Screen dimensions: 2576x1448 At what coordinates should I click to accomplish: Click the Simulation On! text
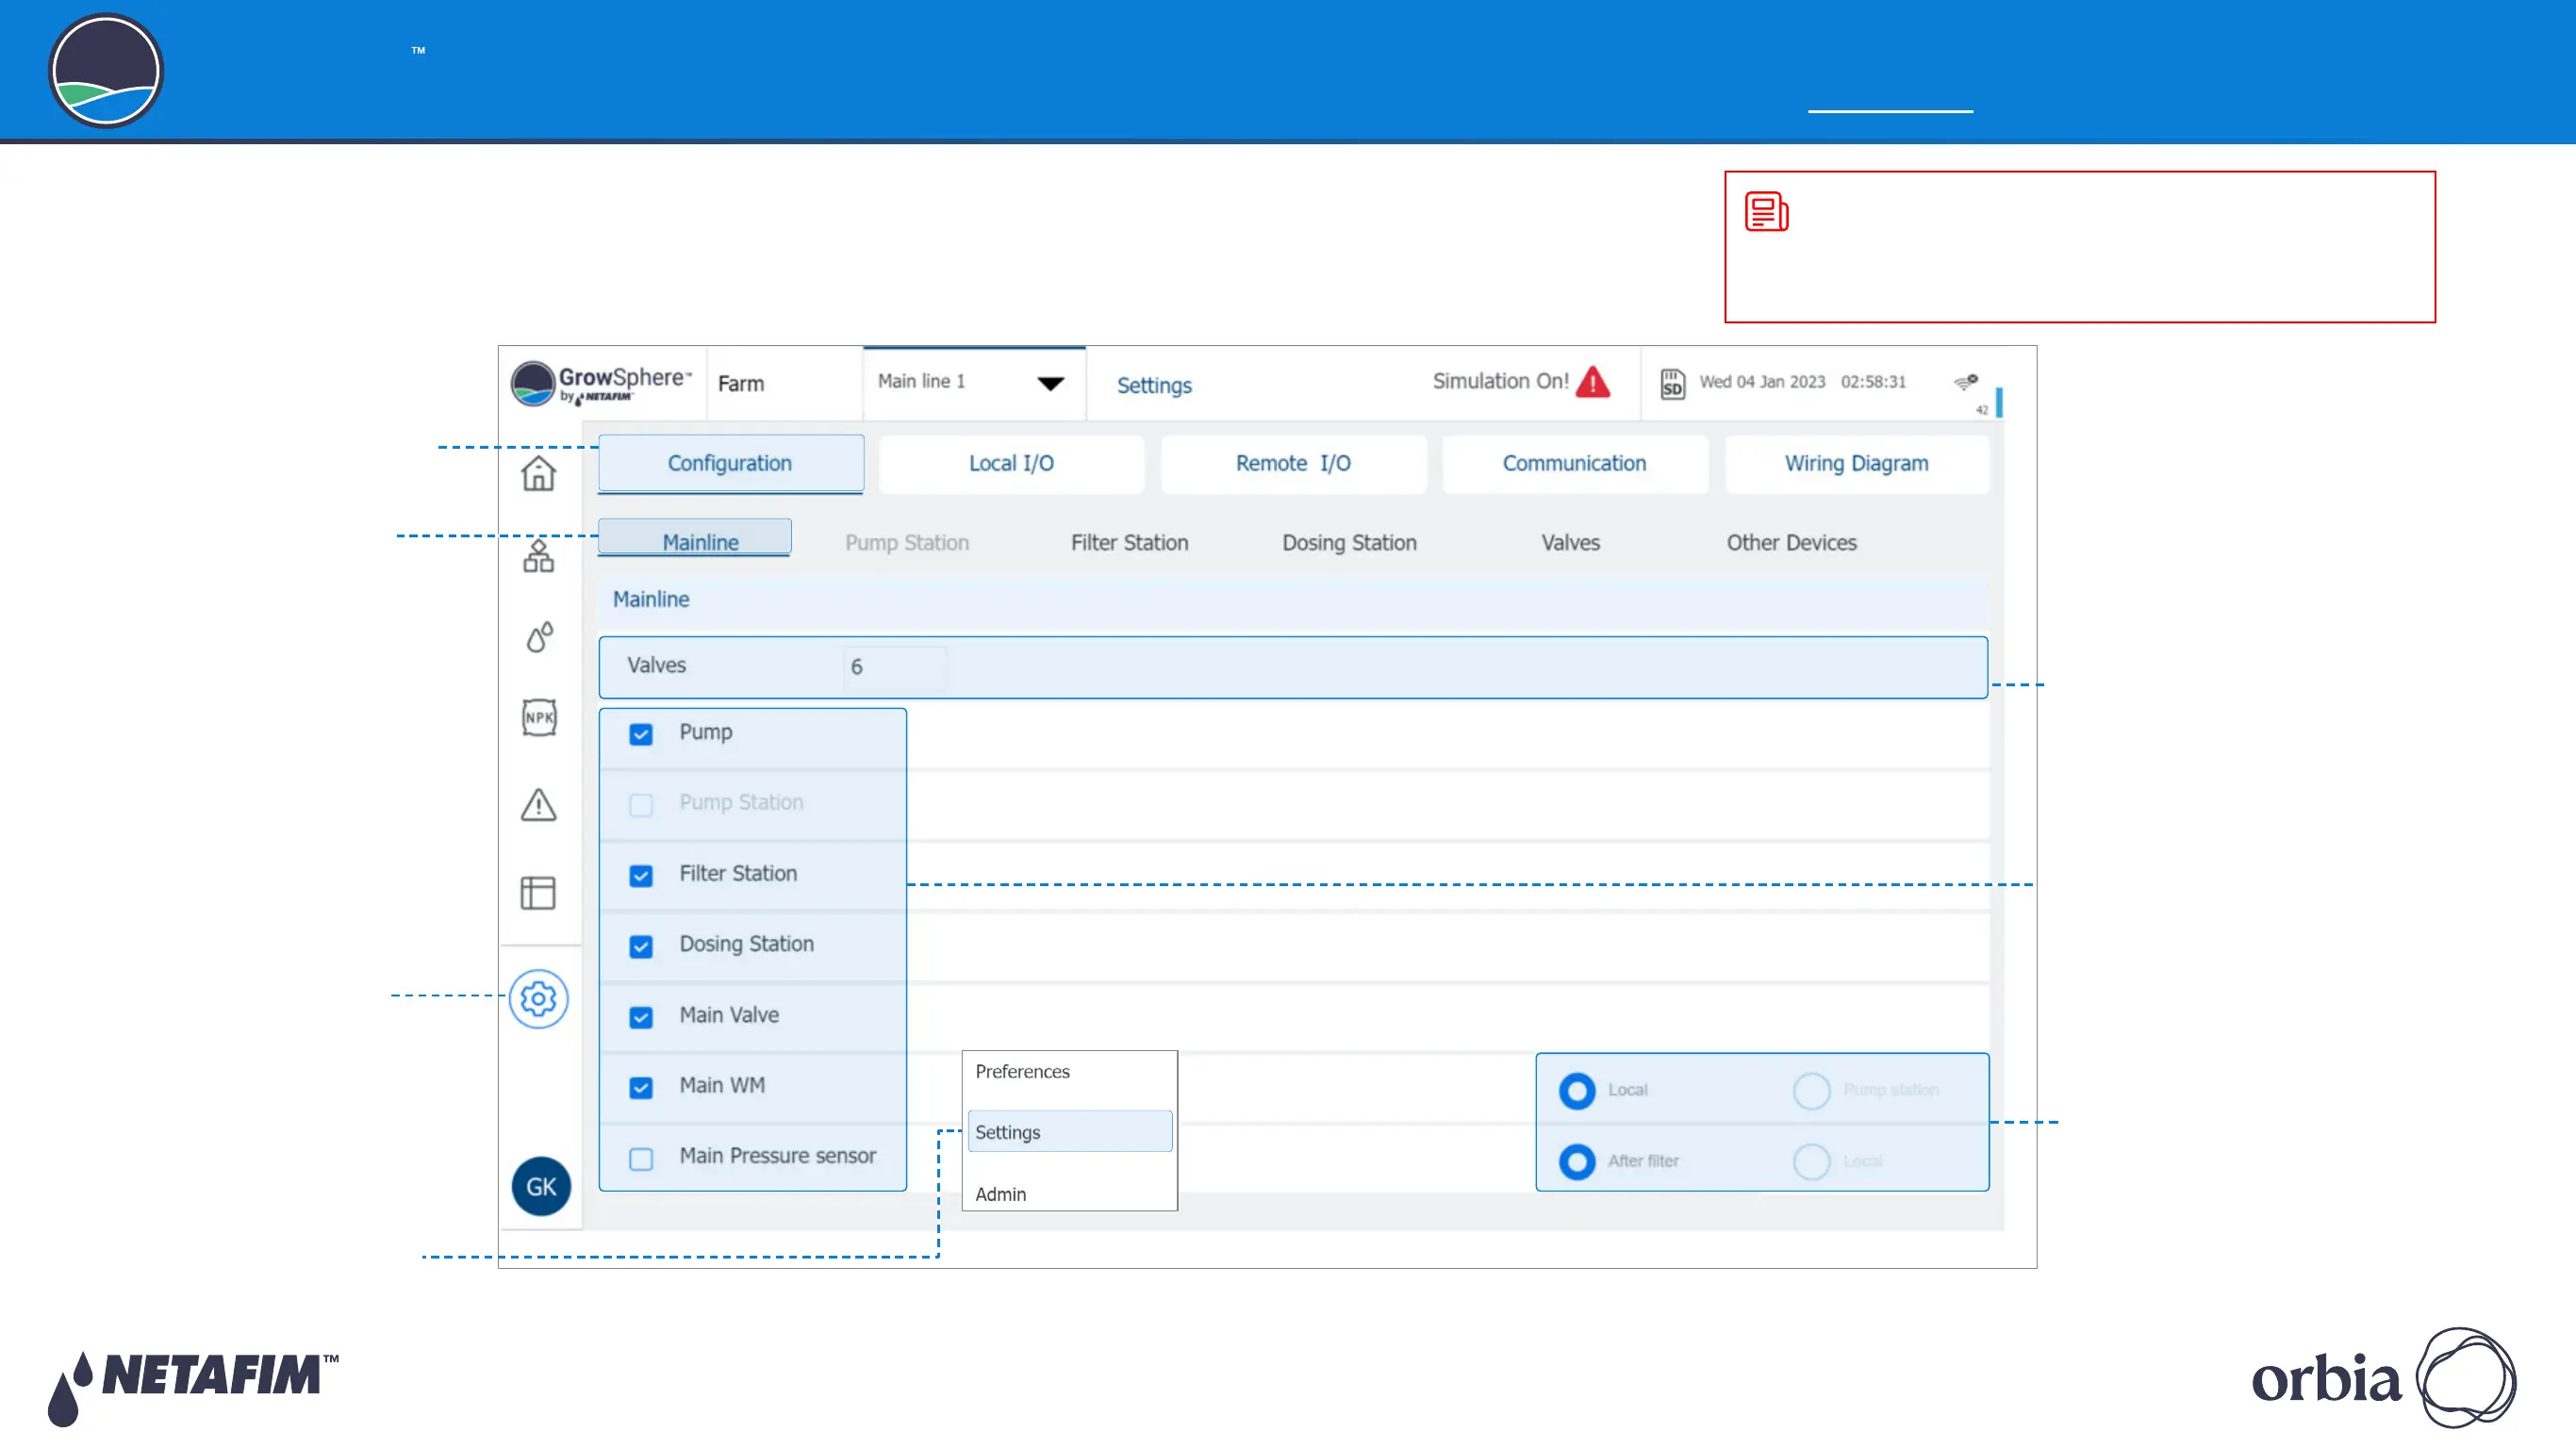1500,381
